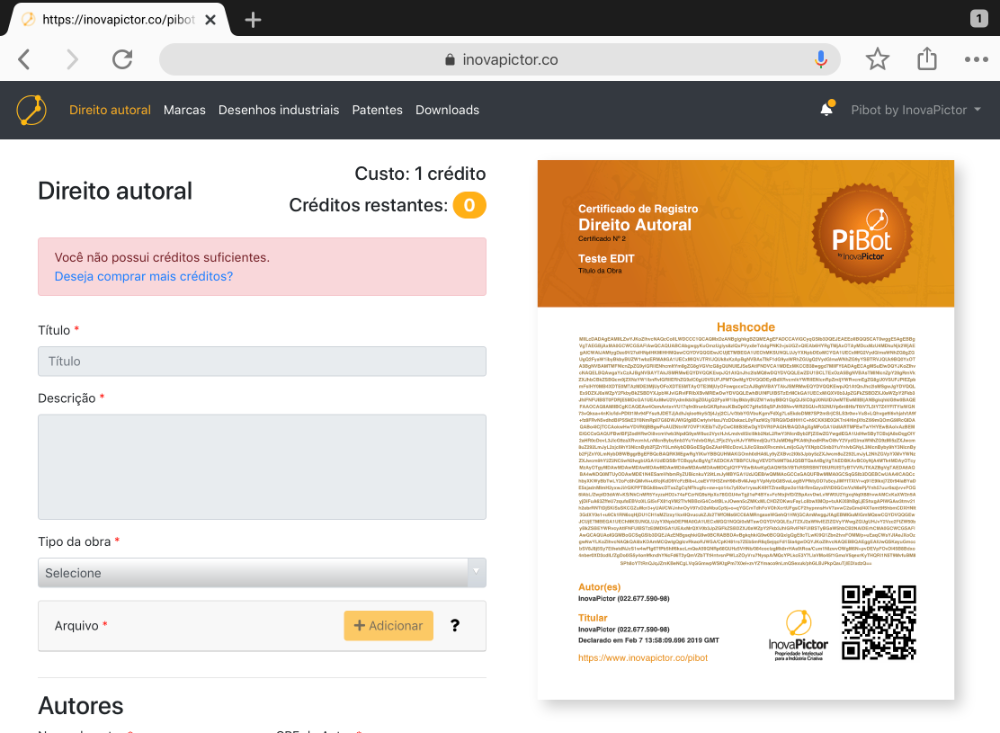This screenshot has height=733, width=1000.
Task: Click the 'Custo: 1 crédito' text
Action: pyautogui.click(x=420, y=174)
